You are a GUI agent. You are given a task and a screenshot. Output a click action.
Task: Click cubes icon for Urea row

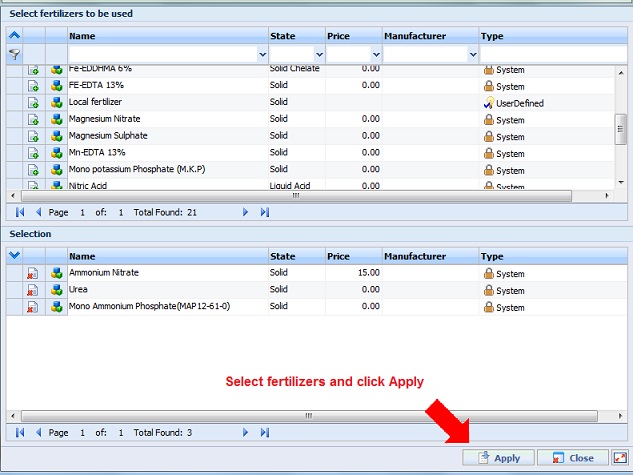(x=57, y=290)
